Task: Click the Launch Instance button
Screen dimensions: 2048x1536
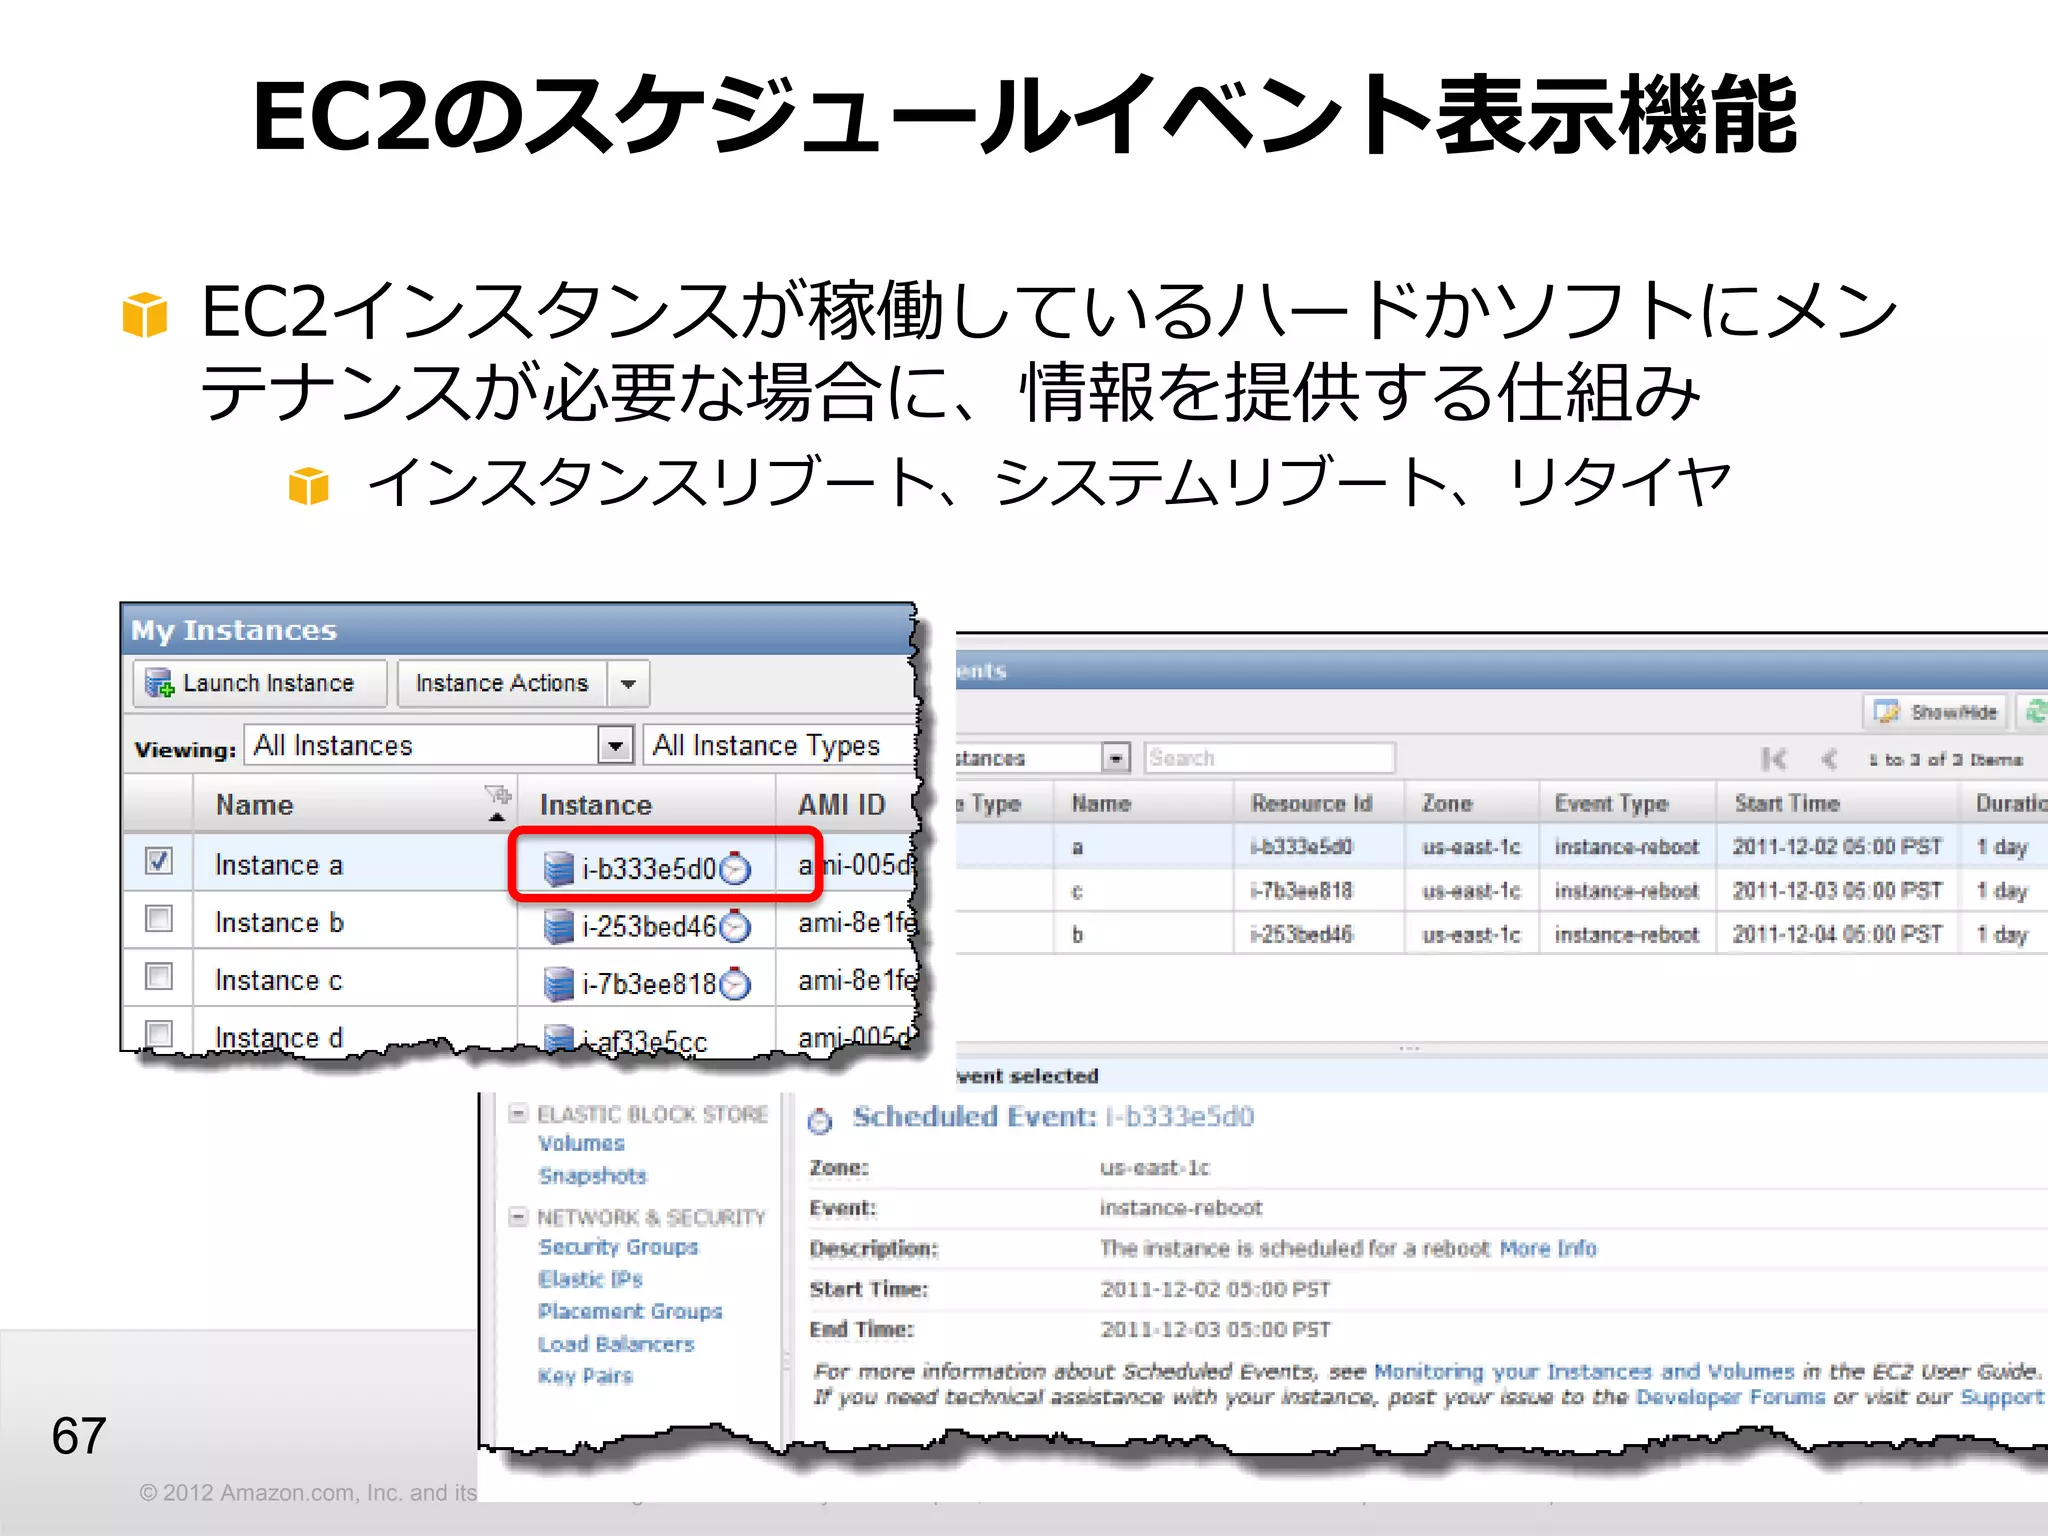Action: pyautogui.click(x=259, y=683)
